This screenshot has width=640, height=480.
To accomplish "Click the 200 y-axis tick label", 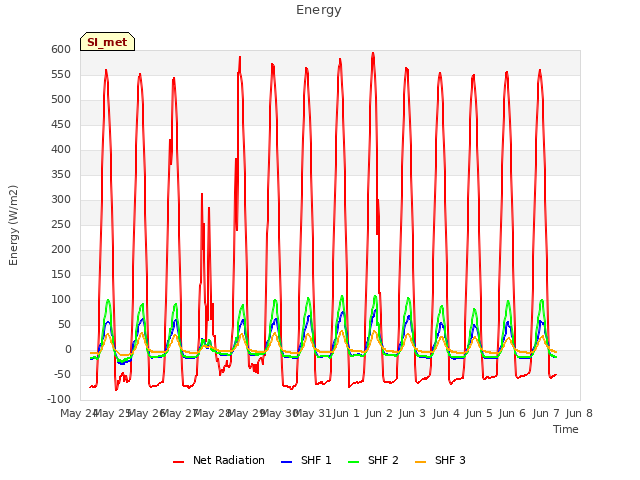I will [61, 249].
